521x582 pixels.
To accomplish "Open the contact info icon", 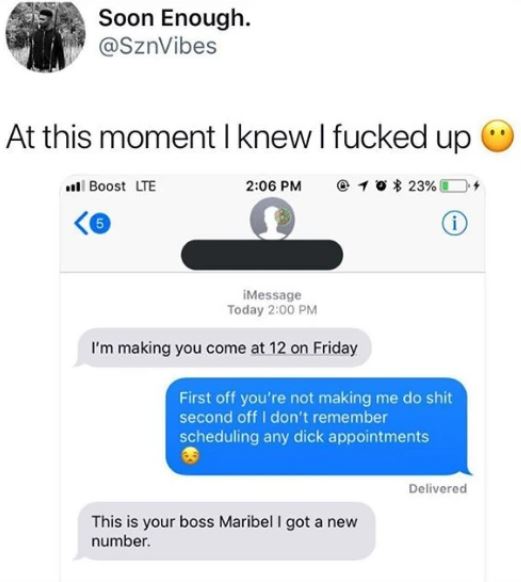I will coord(454,224).
